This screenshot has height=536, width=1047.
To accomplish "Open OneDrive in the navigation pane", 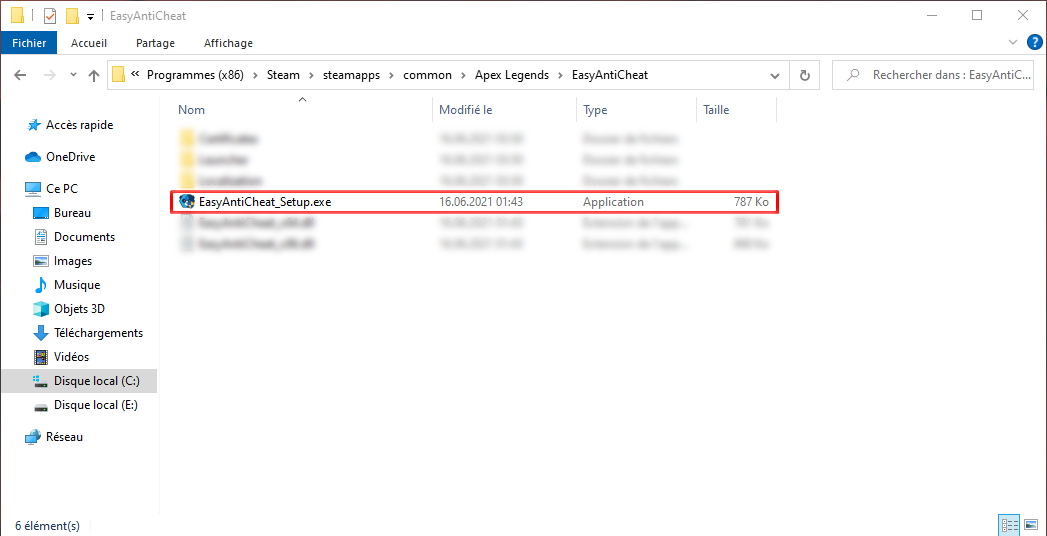I will (60, 157).
